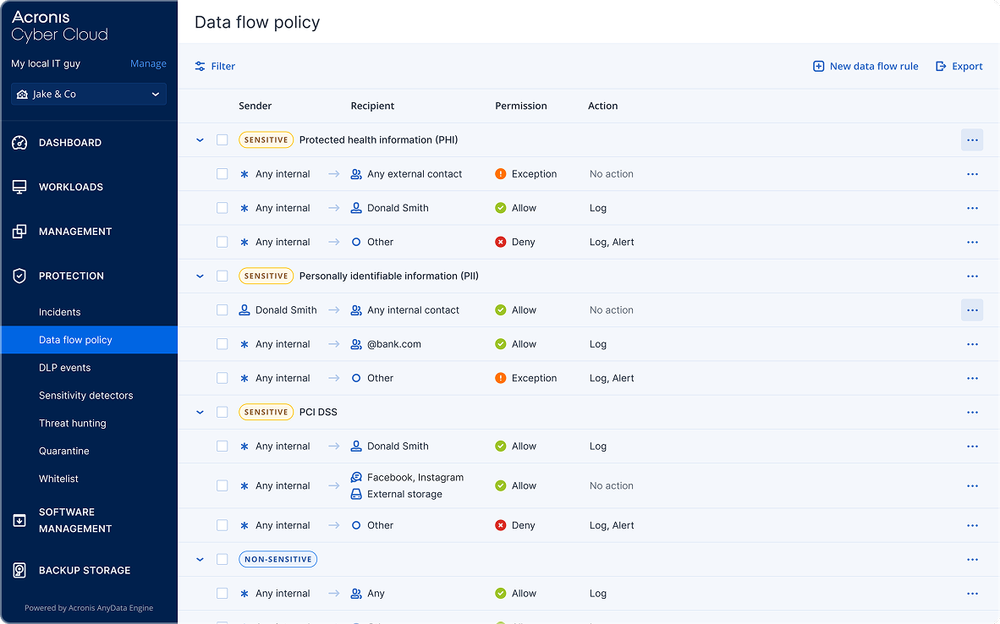Select the Facebook, Instagram rule checkbox
The width and height of the screenshot is (1000, 624).
[222, 486]
